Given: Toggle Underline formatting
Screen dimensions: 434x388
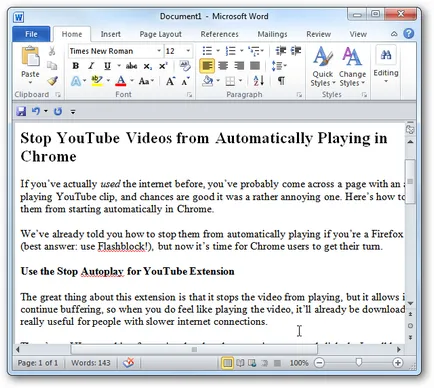Looking at the screenshot, I should click(x=107, y=66).
